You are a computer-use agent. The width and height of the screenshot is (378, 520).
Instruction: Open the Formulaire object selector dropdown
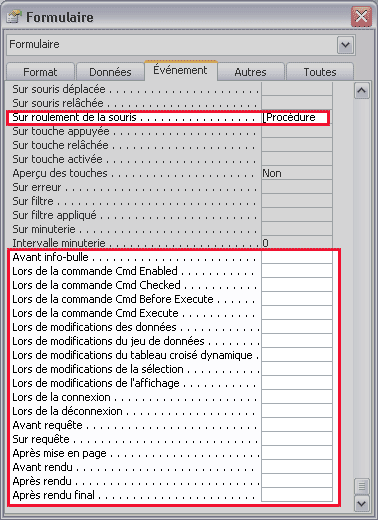(345, 44)
